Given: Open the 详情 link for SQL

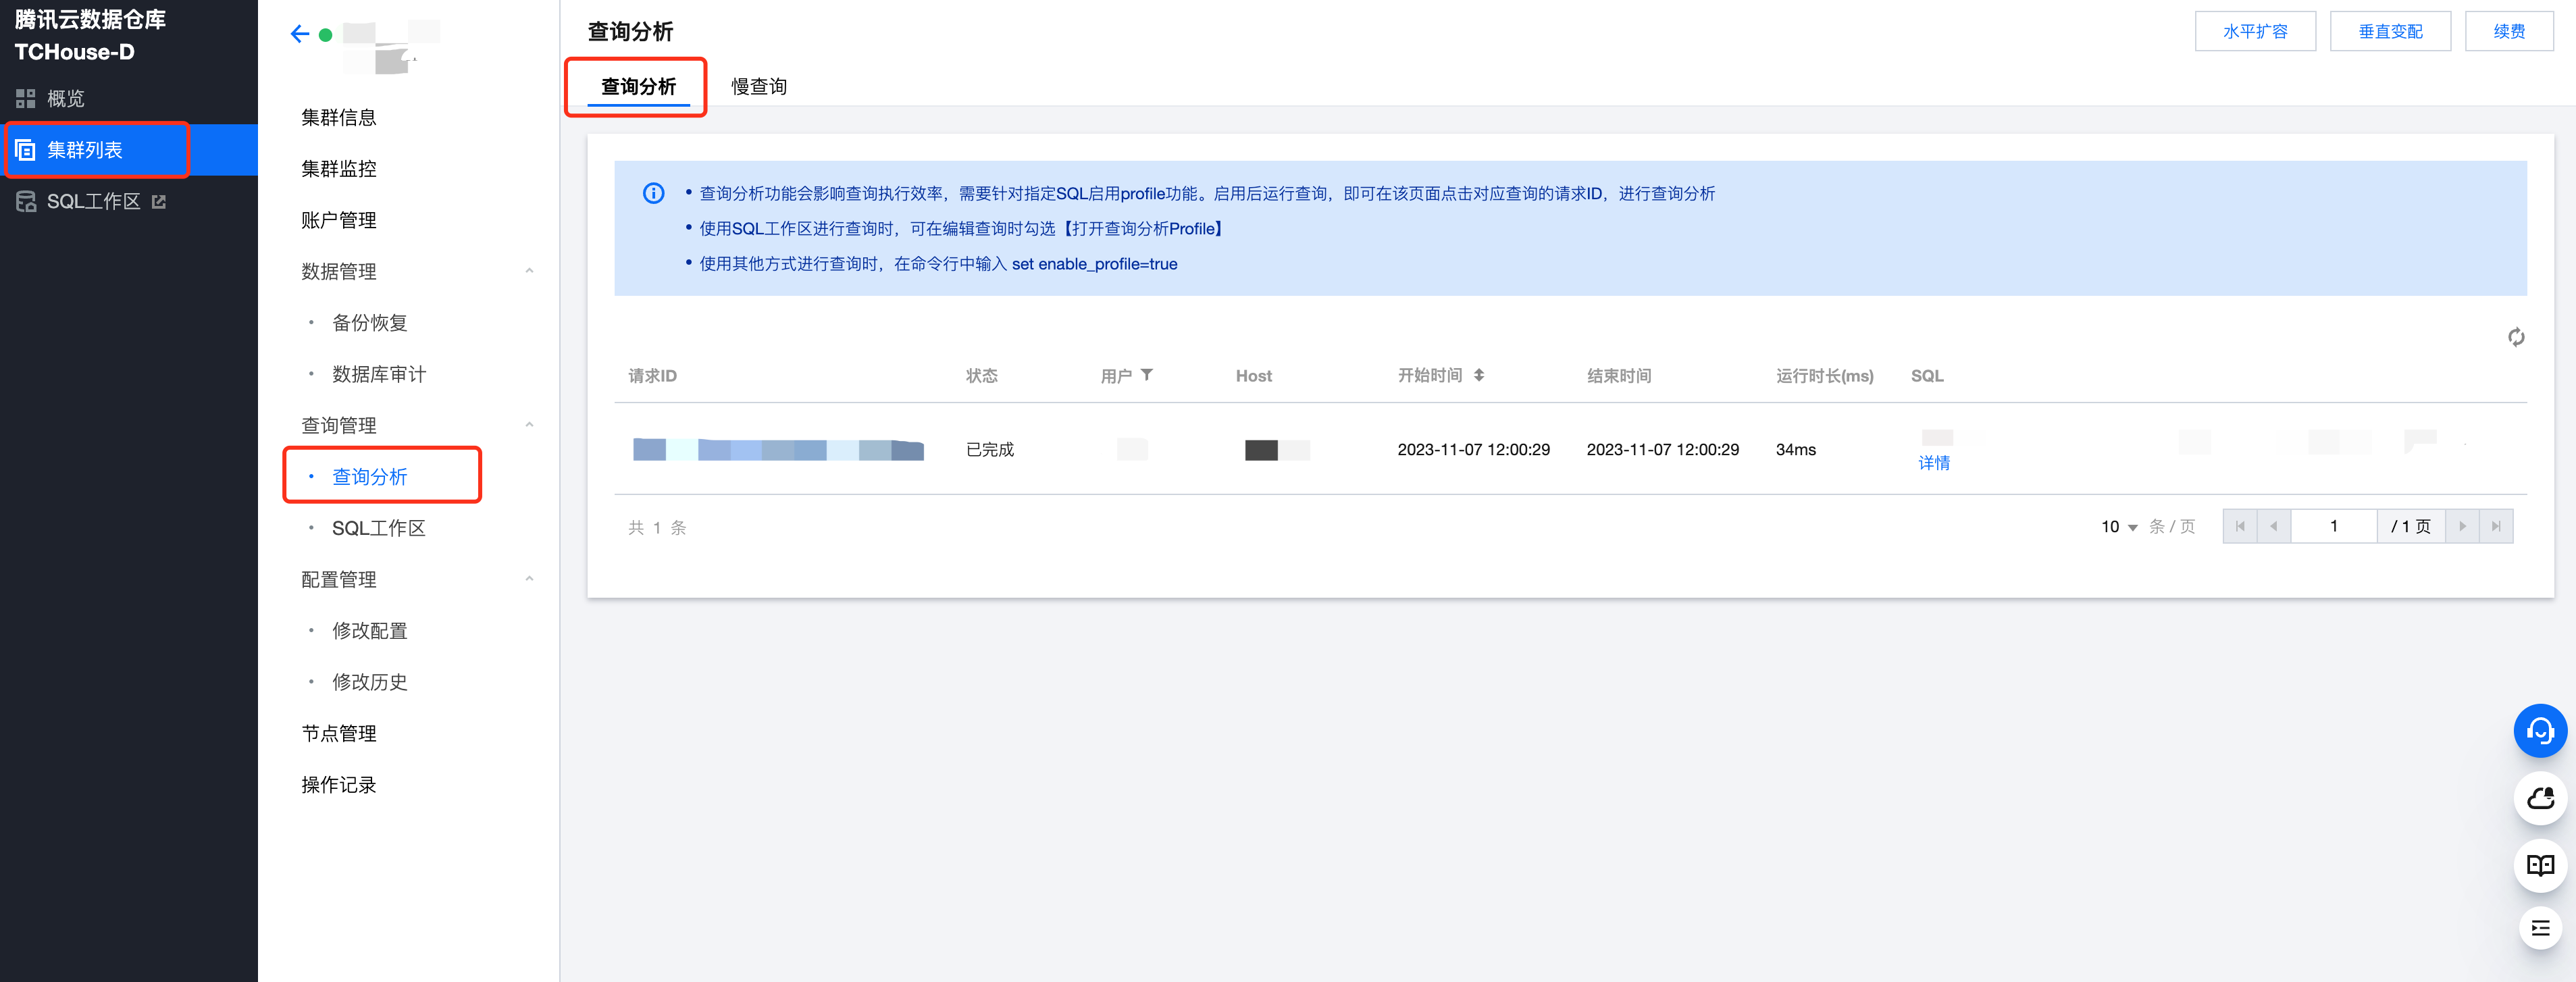Looking at the screenshot, I should coord(1933,463).
